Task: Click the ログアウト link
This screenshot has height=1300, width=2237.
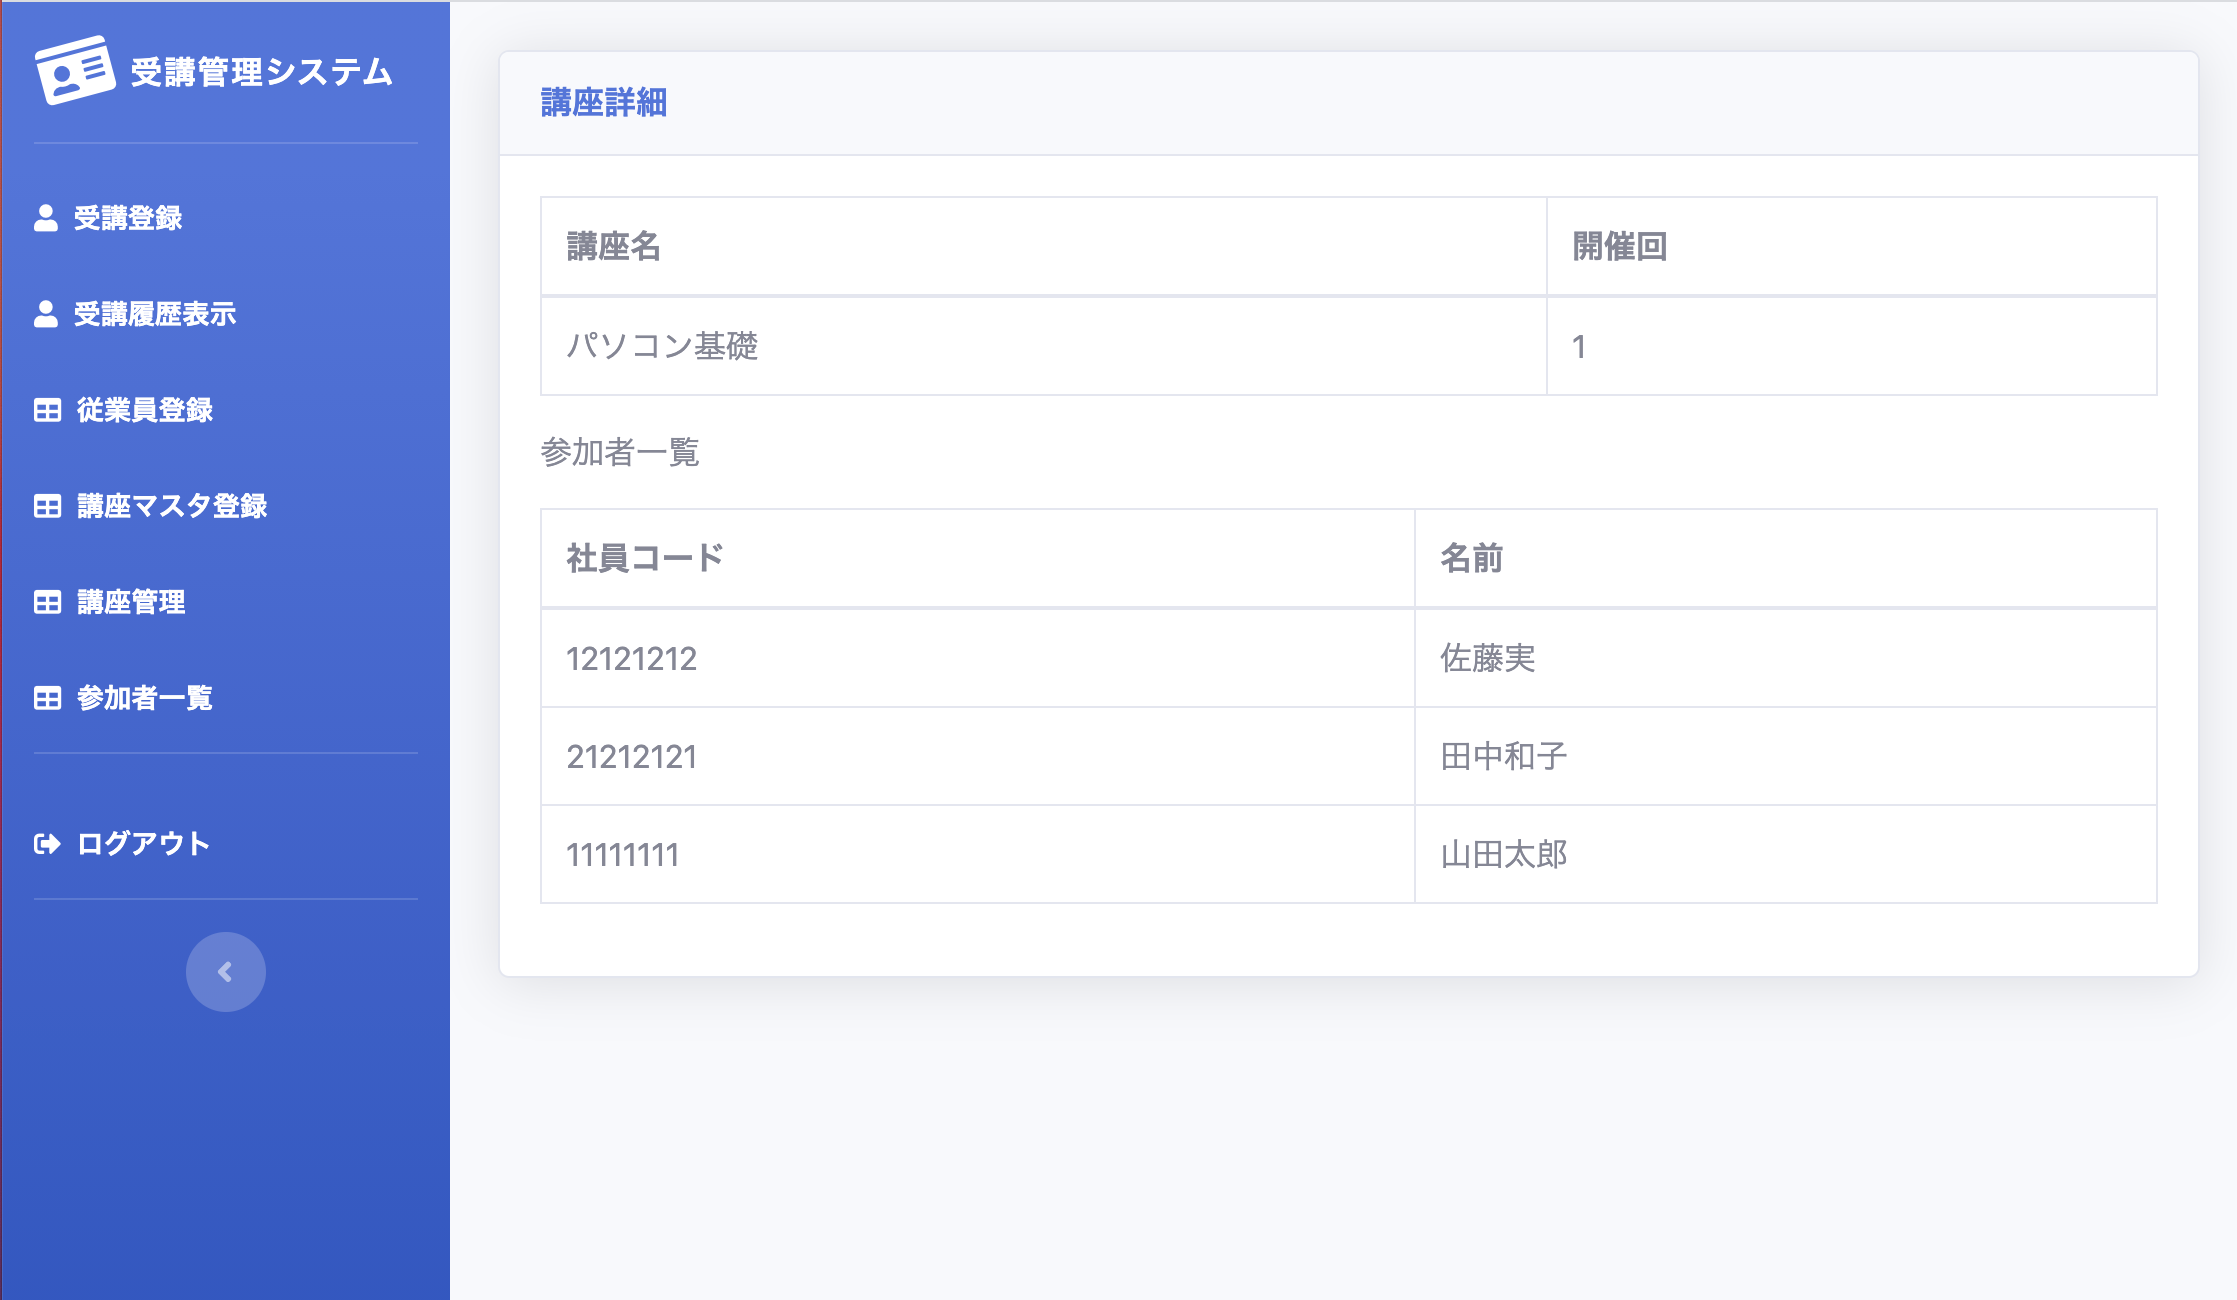Action: (144, 844)
